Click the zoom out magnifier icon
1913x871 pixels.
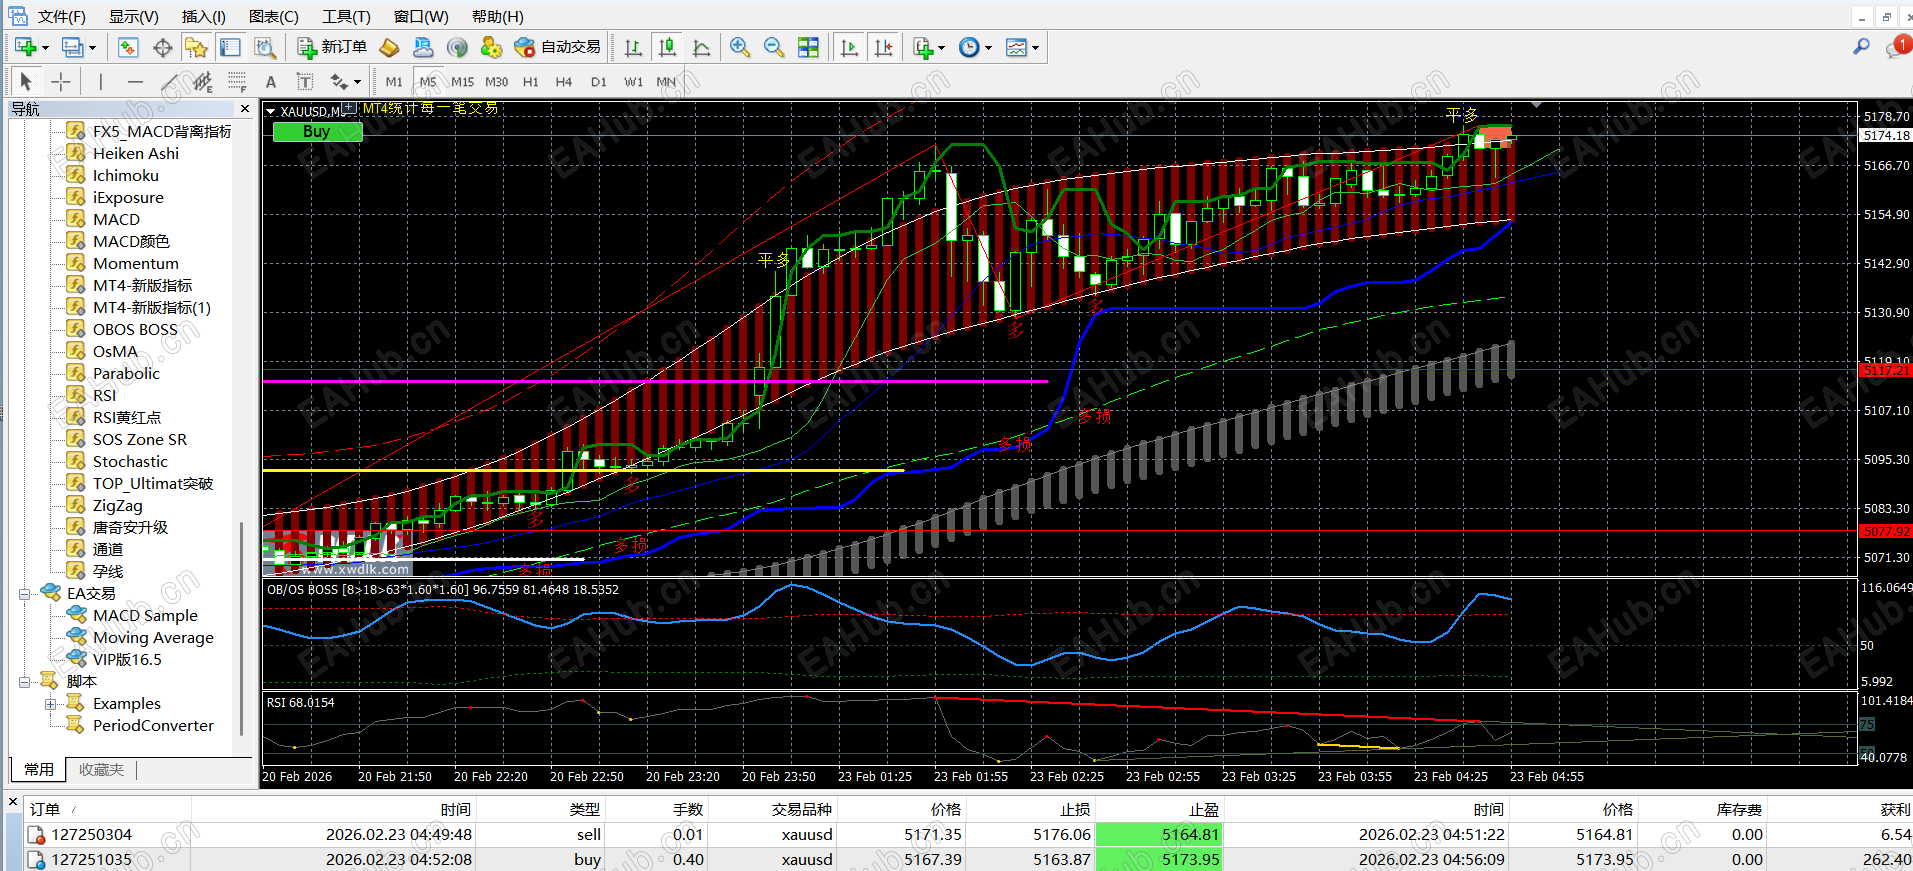click(773, 47)
